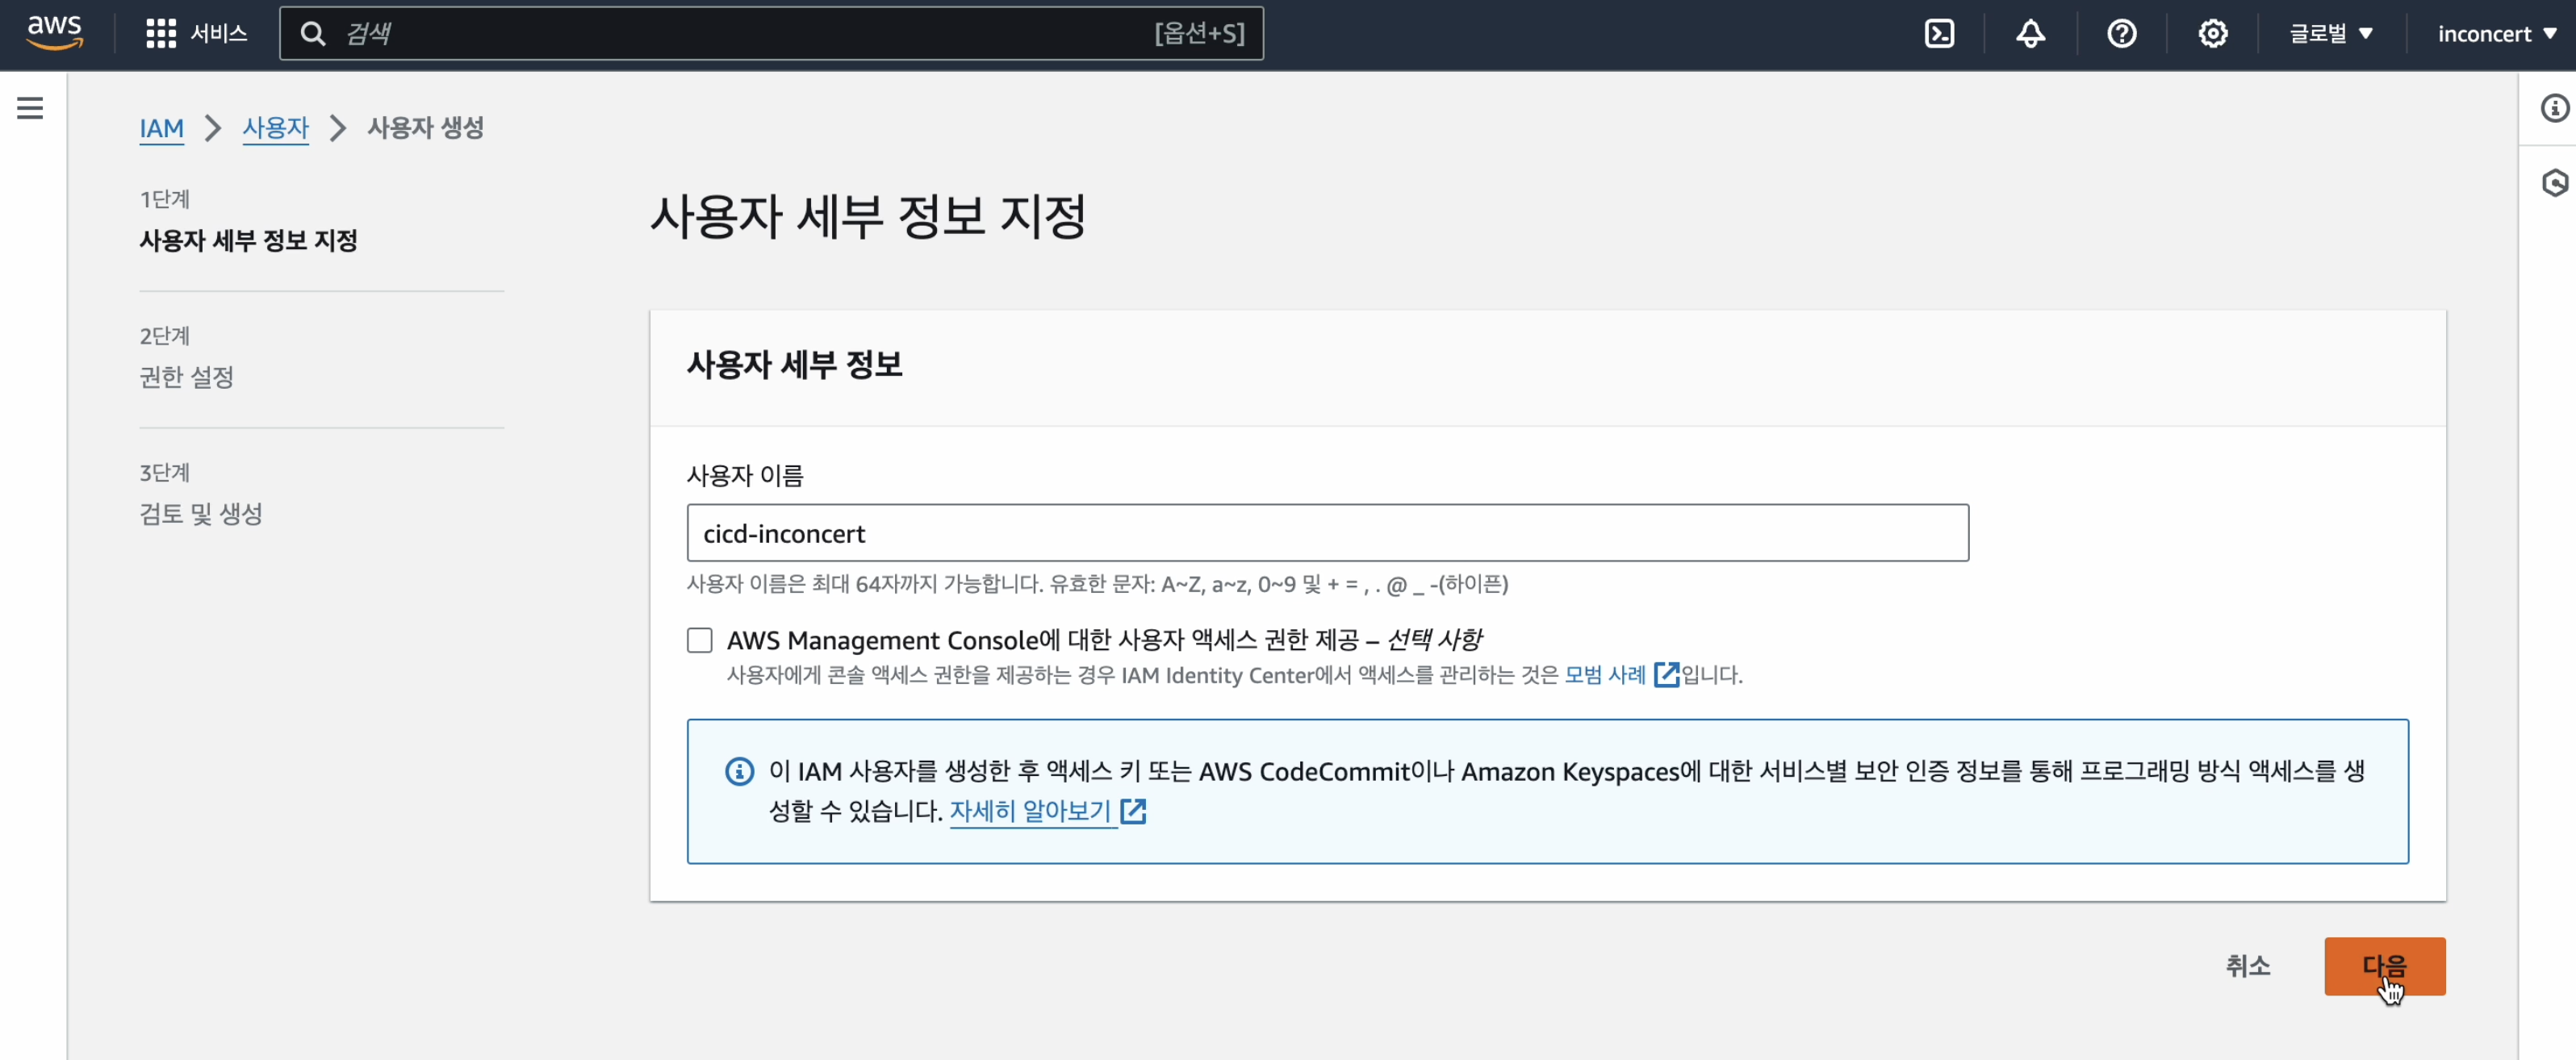Screen dimensions: 2576x1060
Task: Click the 모범 사례 link
Action: click(1604, 675)
